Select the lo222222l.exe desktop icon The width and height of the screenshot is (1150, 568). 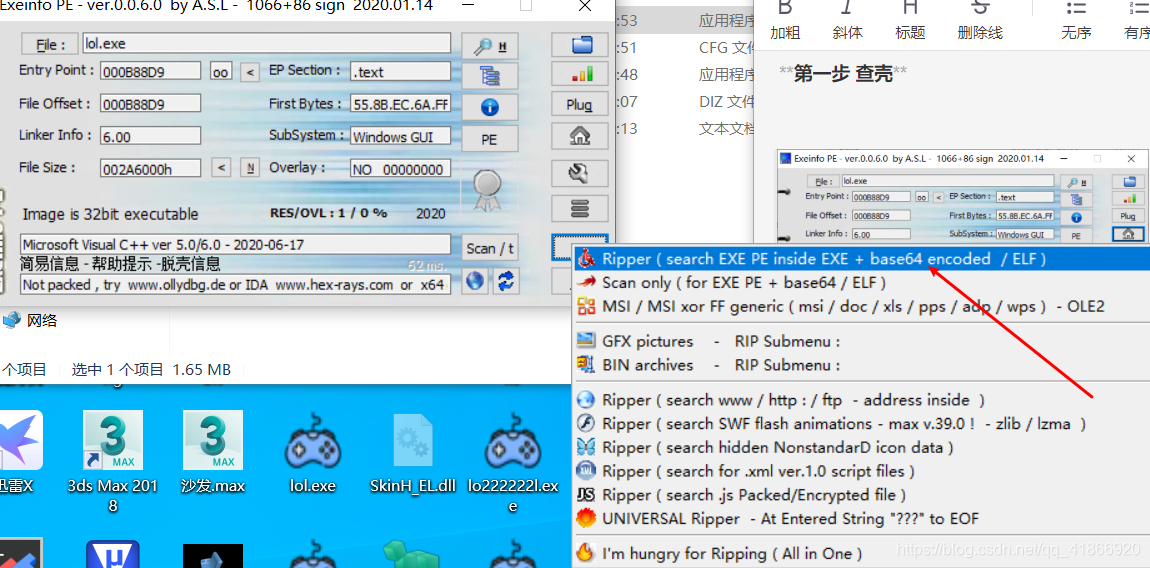513,462
